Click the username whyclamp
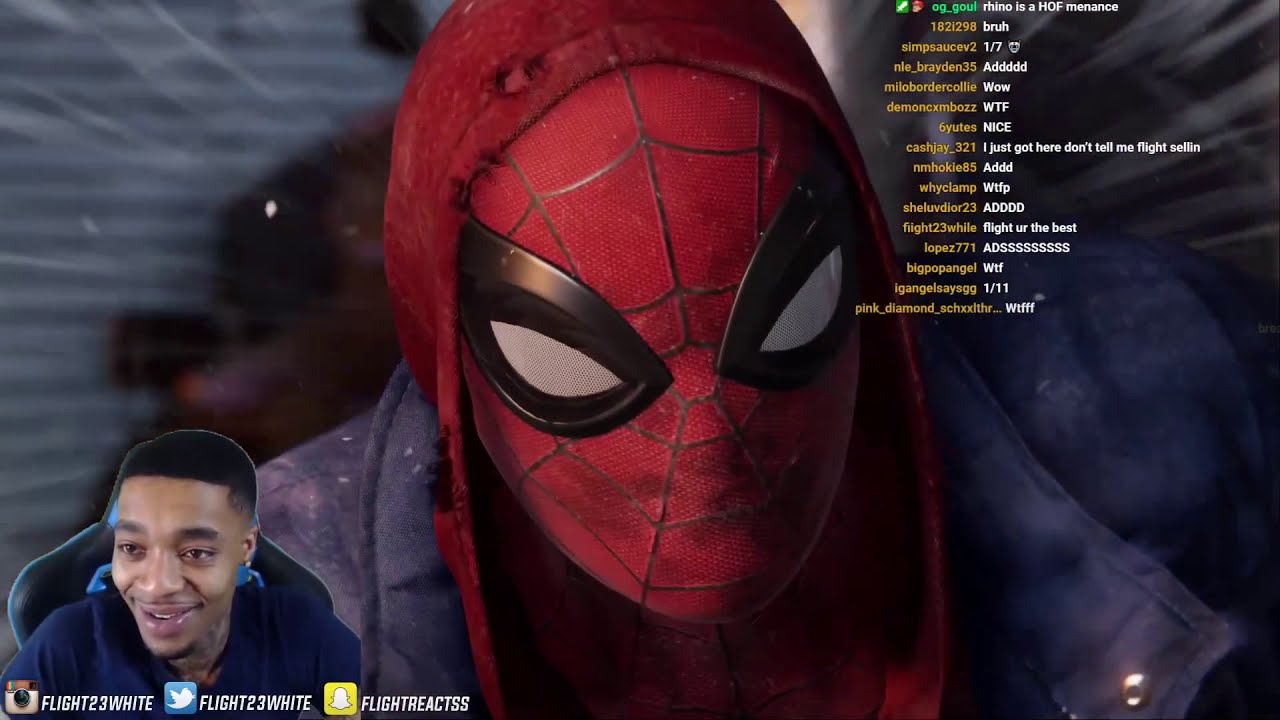1280x720 pixels. click(x=948, y=187)
